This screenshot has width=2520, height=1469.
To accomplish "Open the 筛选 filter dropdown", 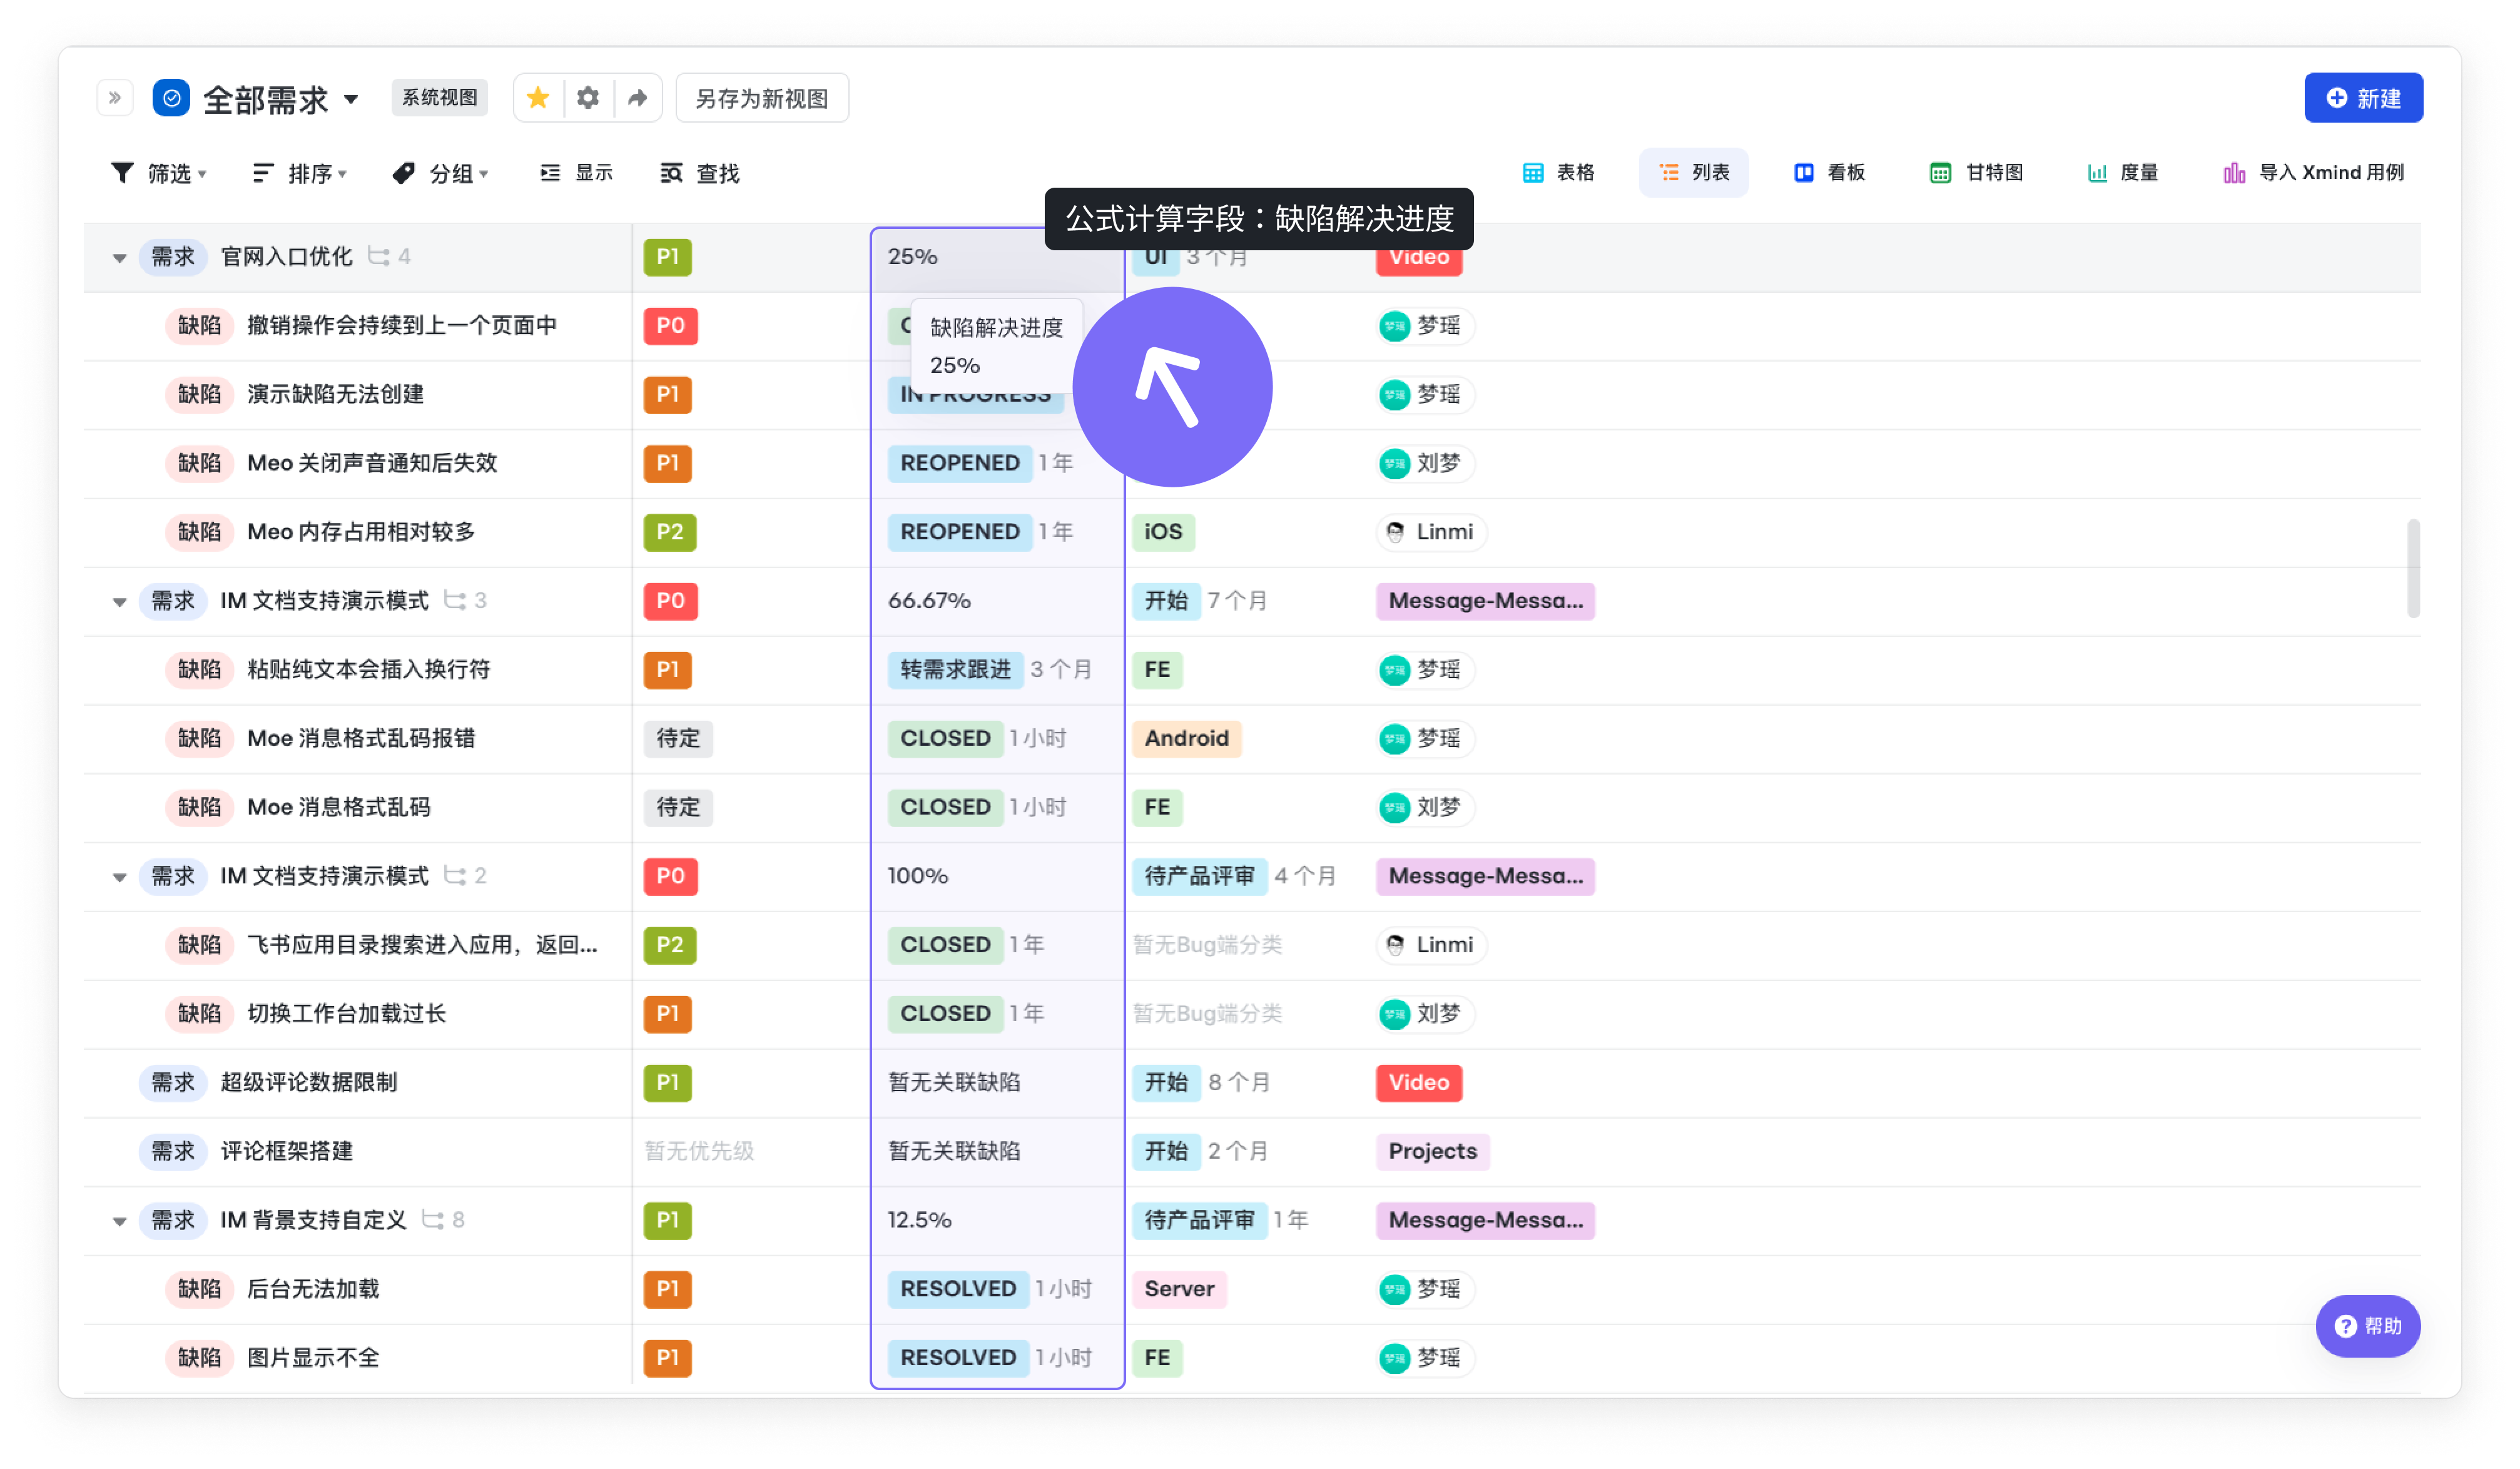I will [x=158, y=173].
